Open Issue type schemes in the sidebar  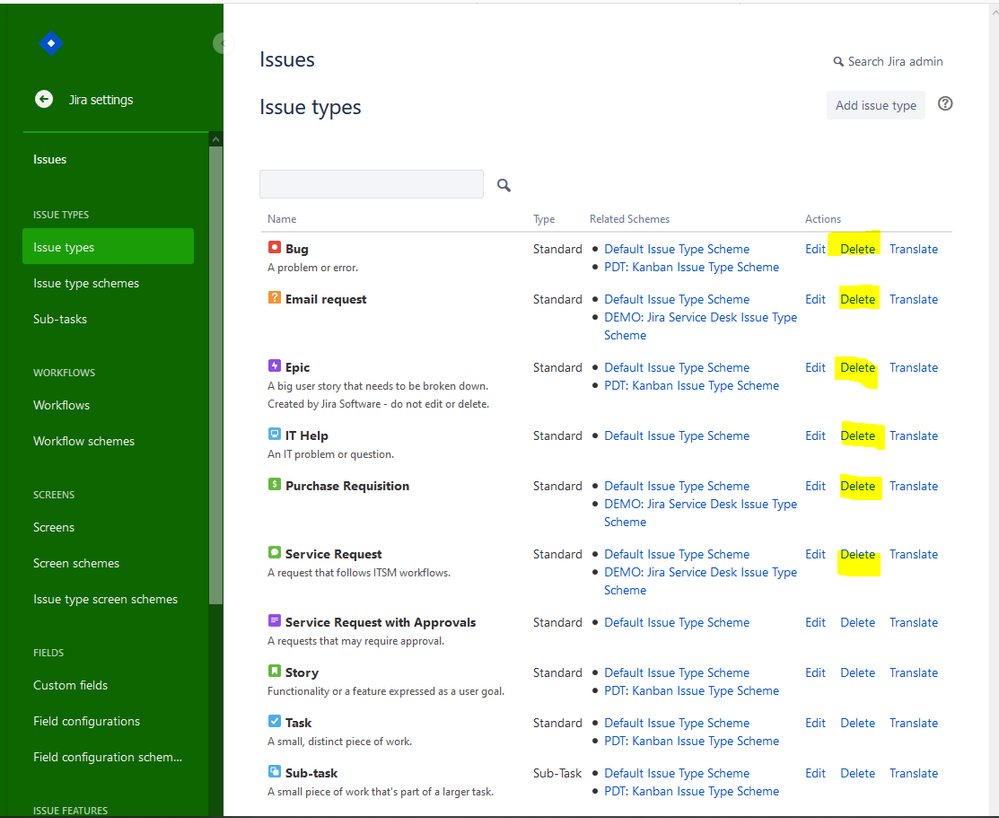pyautogui.click(x=86, y=283)
